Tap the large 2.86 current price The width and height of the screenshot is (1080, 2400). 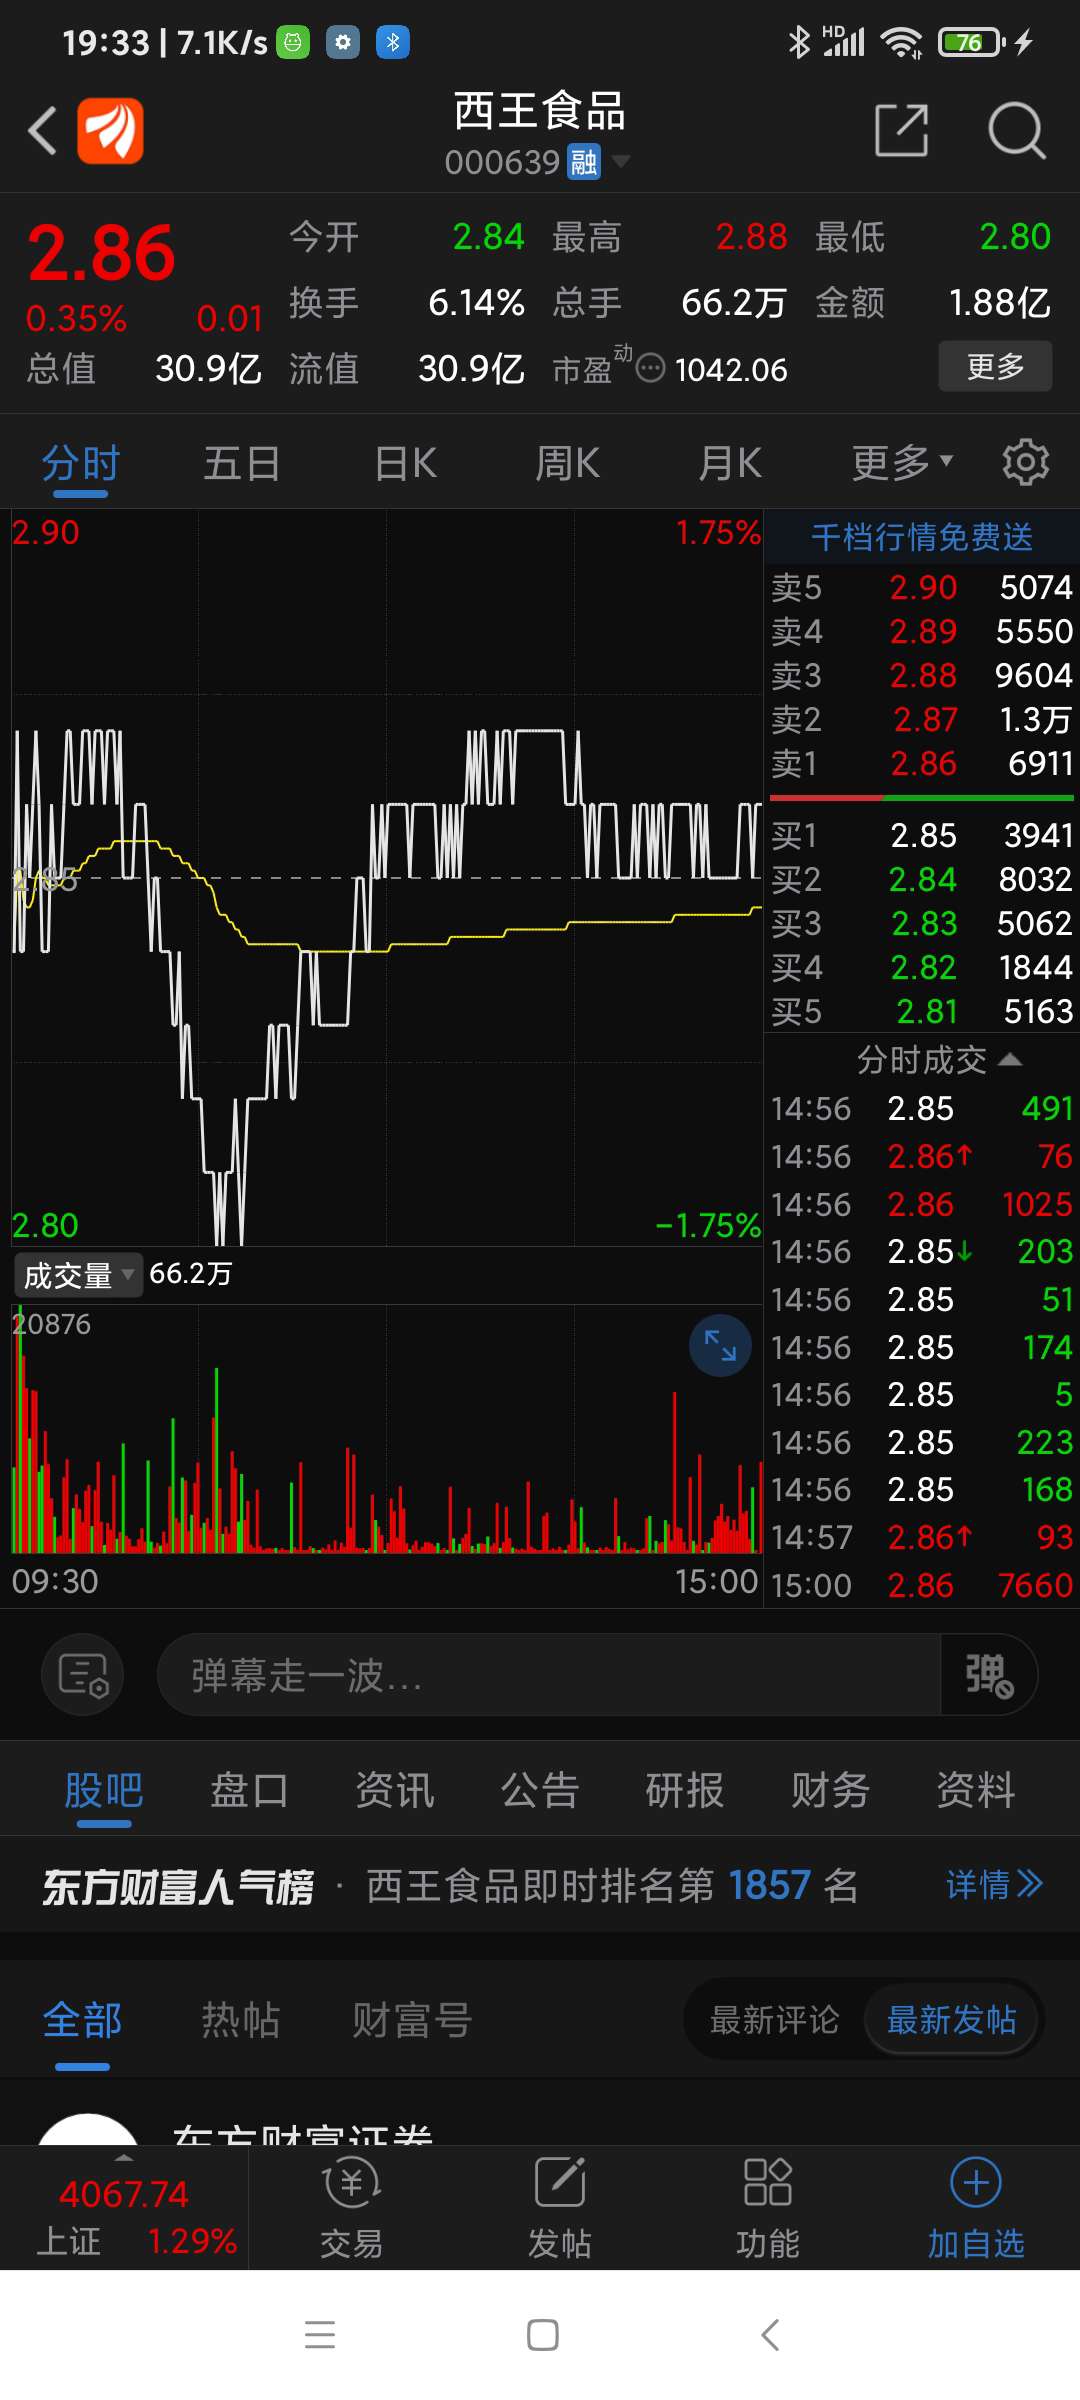coord(101,253)
